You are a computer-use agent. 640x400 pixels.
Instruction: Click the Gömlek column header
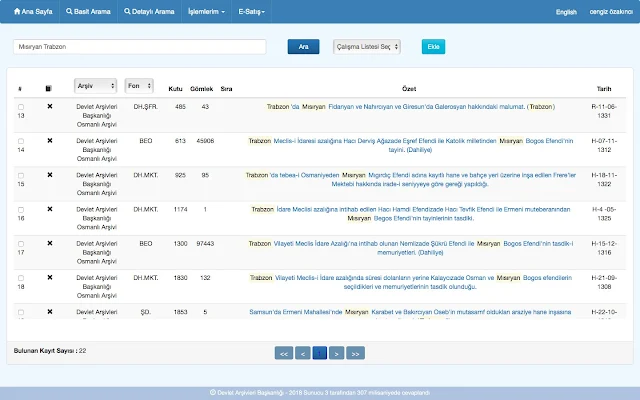[x=202, y=89]
